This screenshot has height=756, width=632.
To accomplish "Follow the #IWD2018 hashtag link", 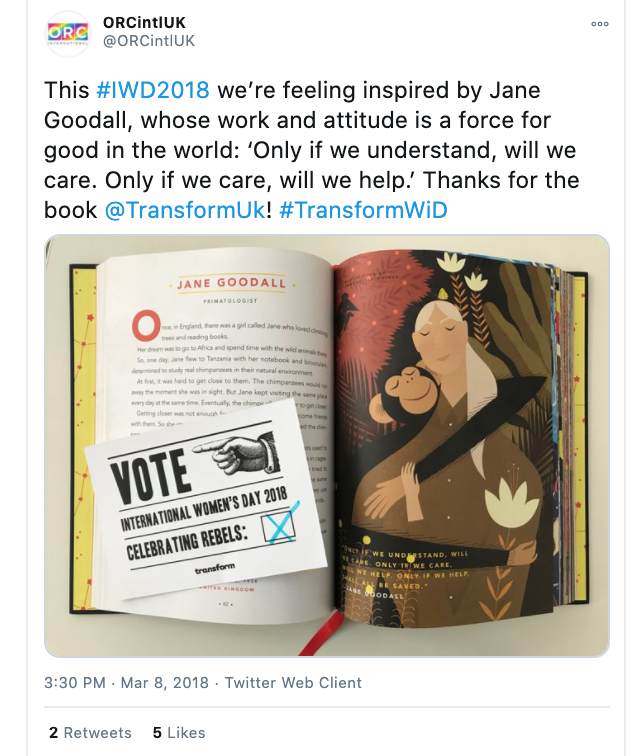I will pyautogui.click(x=153, y=90).
